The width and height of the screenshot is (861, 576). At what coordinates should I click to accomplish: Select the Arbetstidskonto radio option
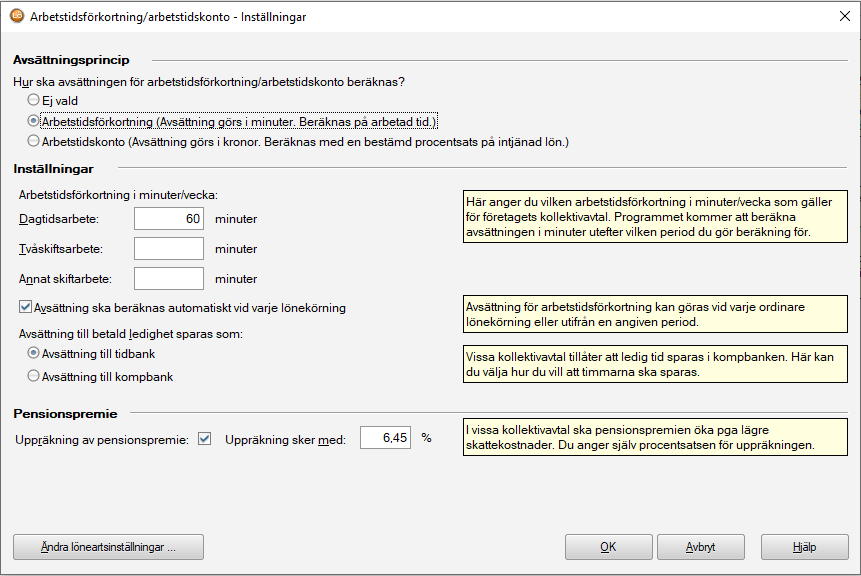(34, 142)
